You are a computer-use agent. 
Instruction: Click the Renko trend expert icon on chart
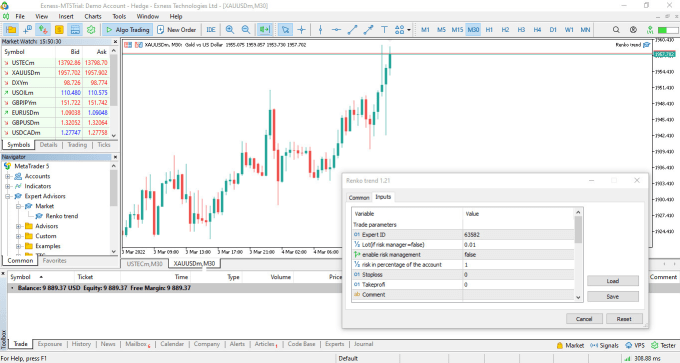647,45
